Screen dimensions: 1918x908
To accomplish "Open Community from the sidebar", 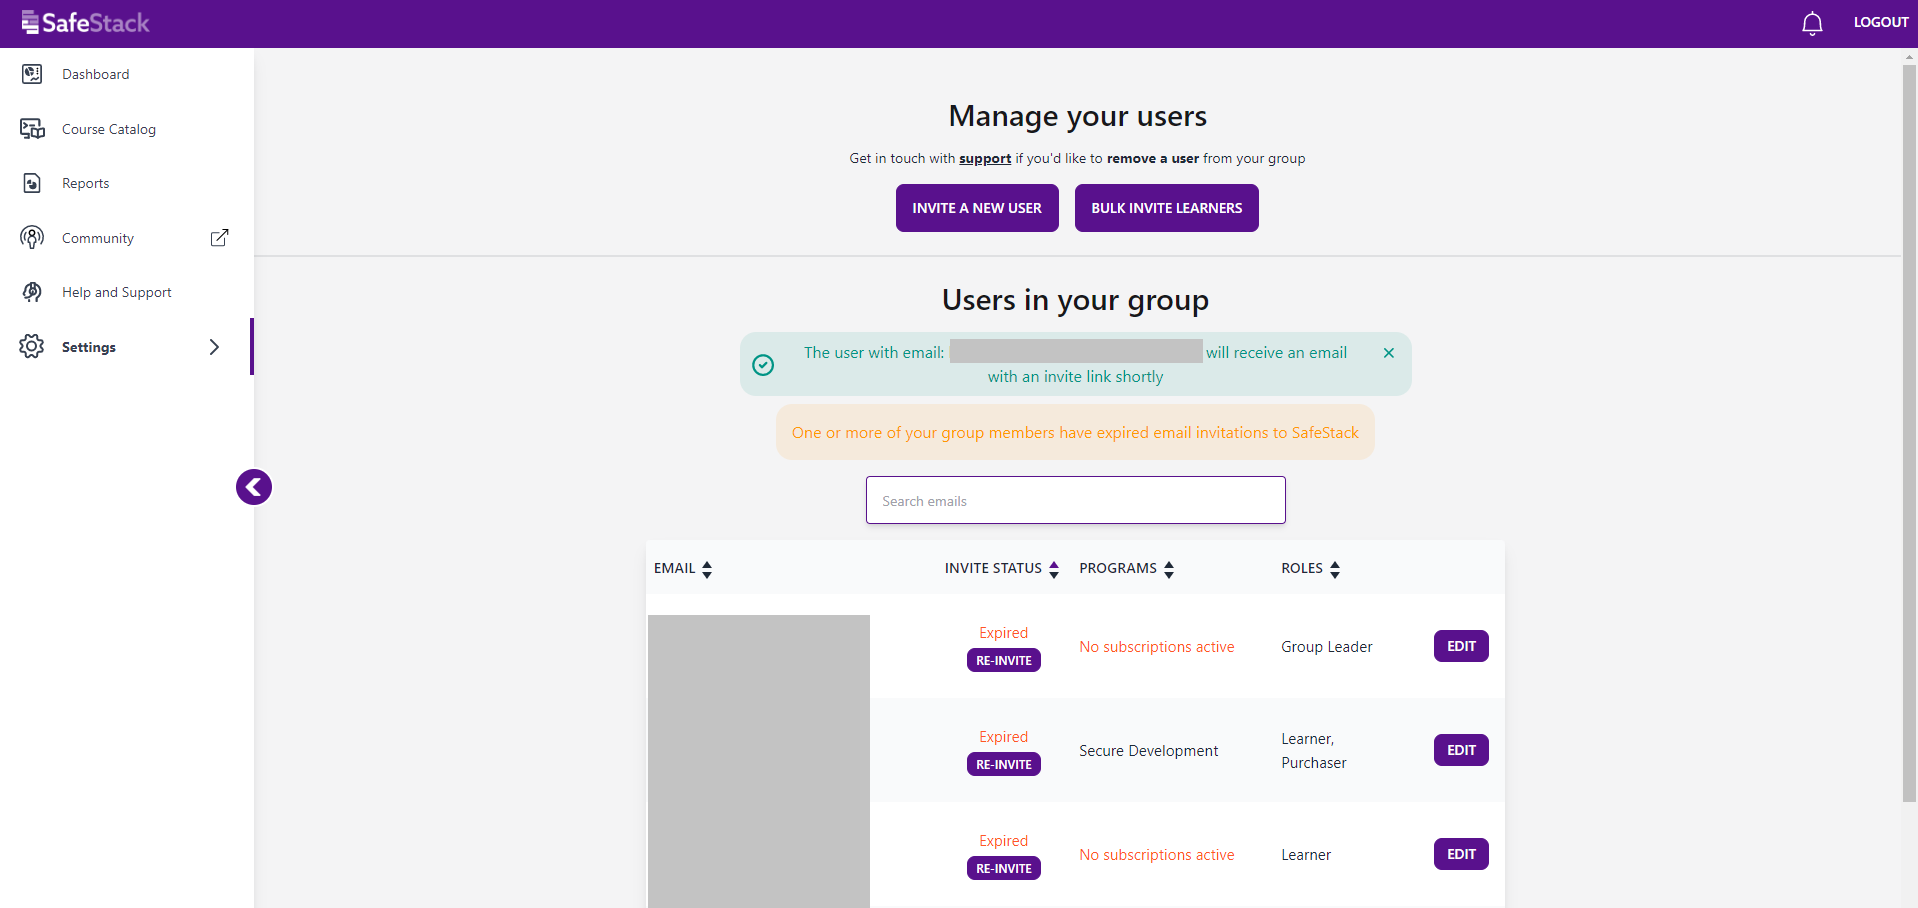I will (x=98, y=238).
